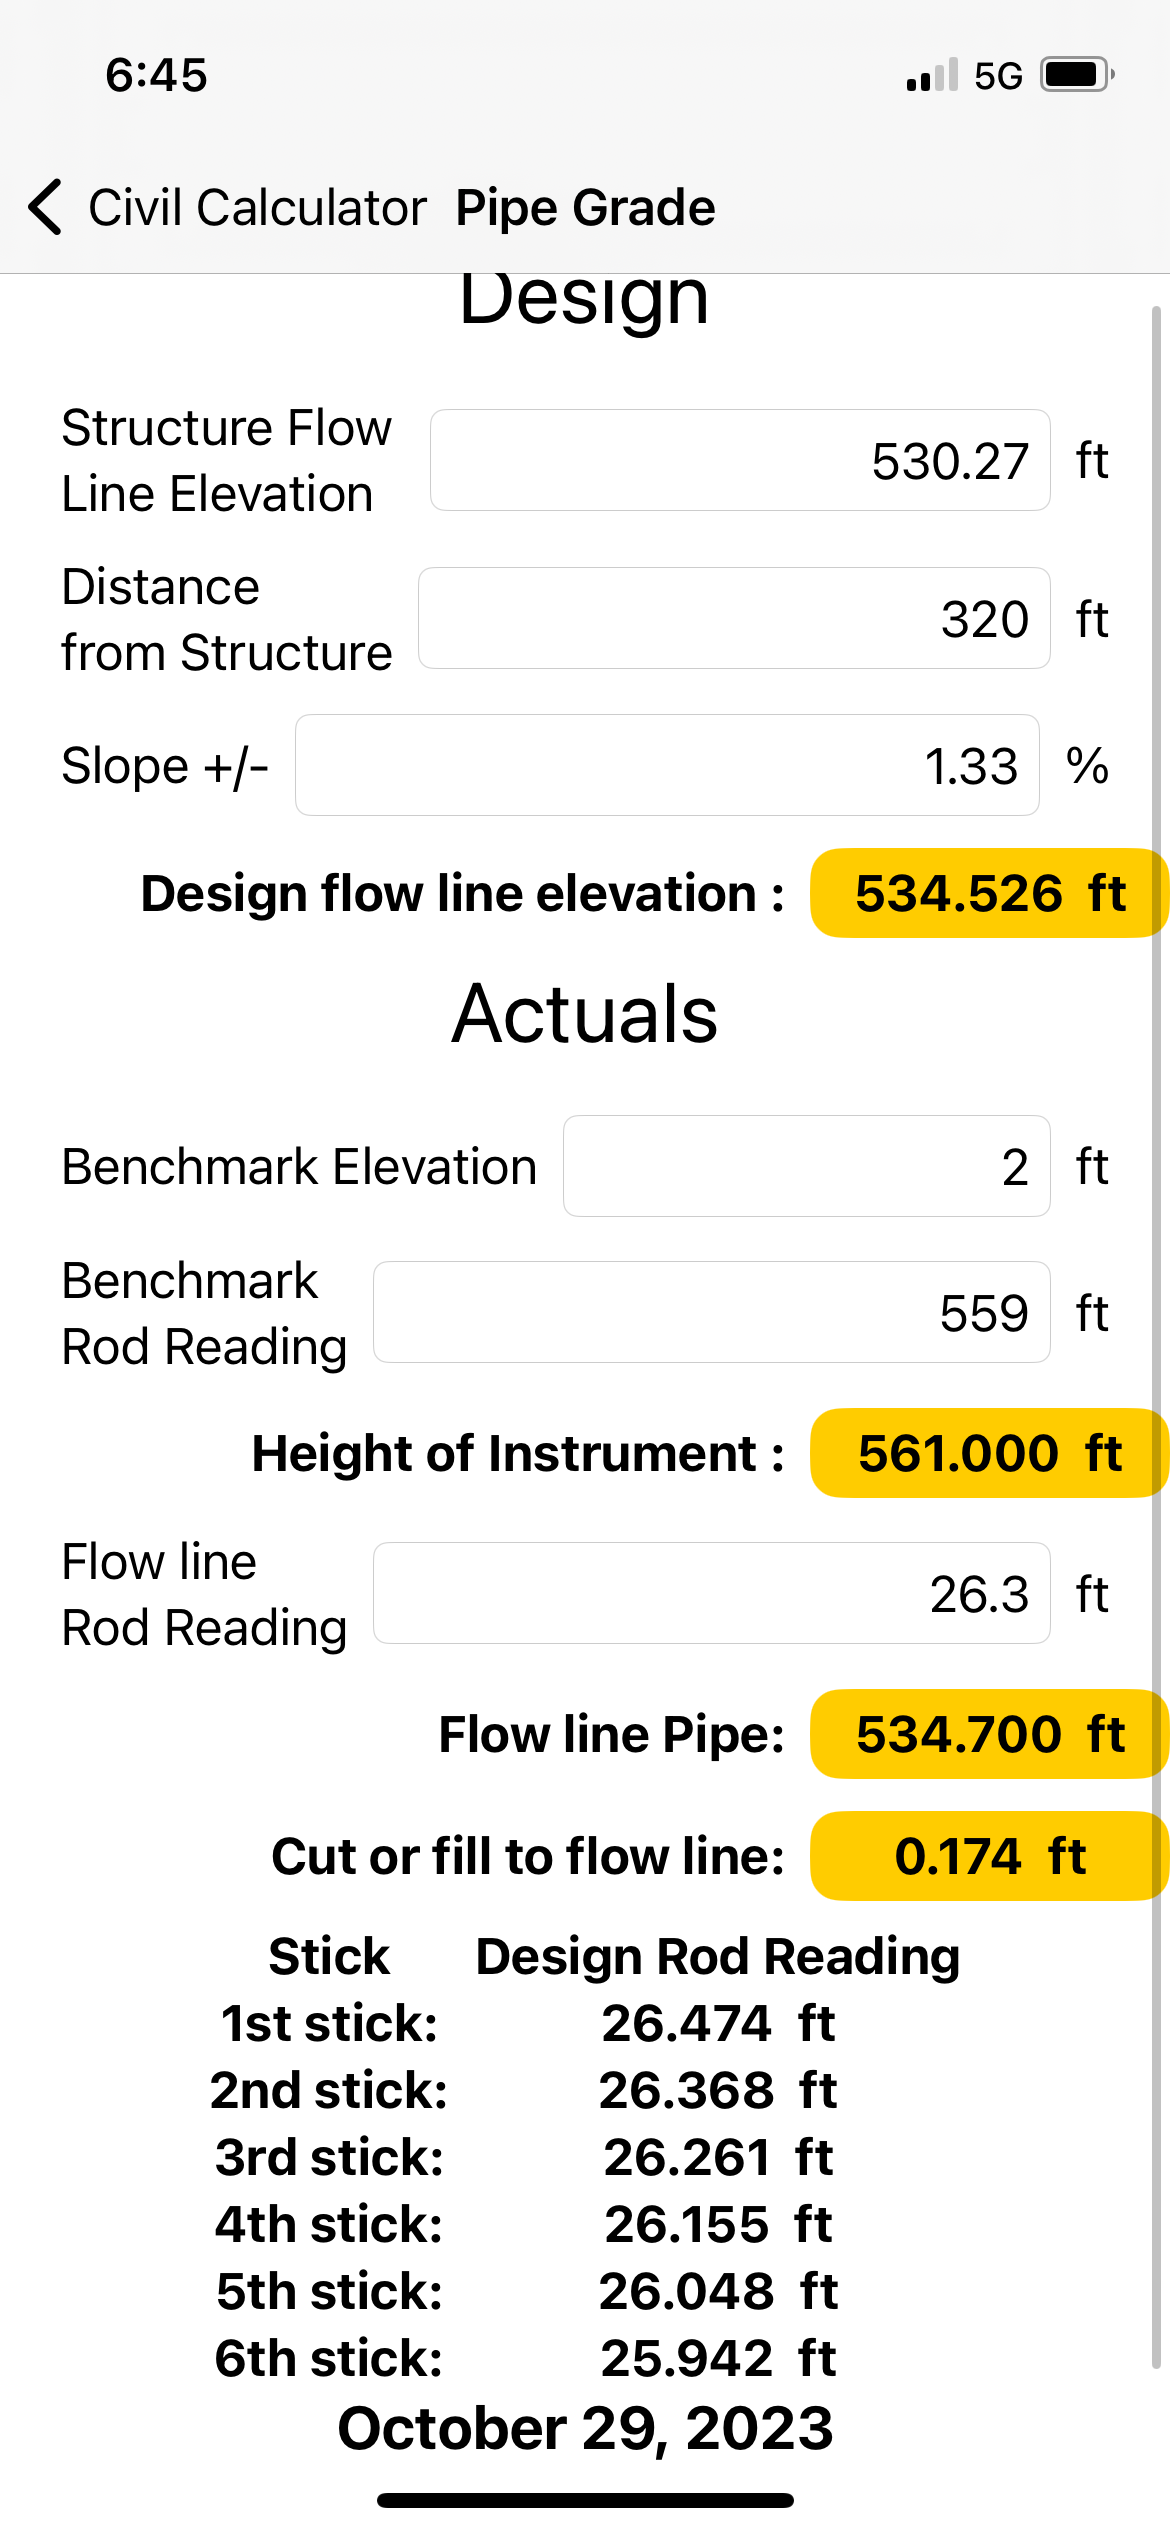This screenshot has width=1170, height=2532.
Task: Tap the home indicator bar at screen bottom
Action: [x=585, y=2498]
